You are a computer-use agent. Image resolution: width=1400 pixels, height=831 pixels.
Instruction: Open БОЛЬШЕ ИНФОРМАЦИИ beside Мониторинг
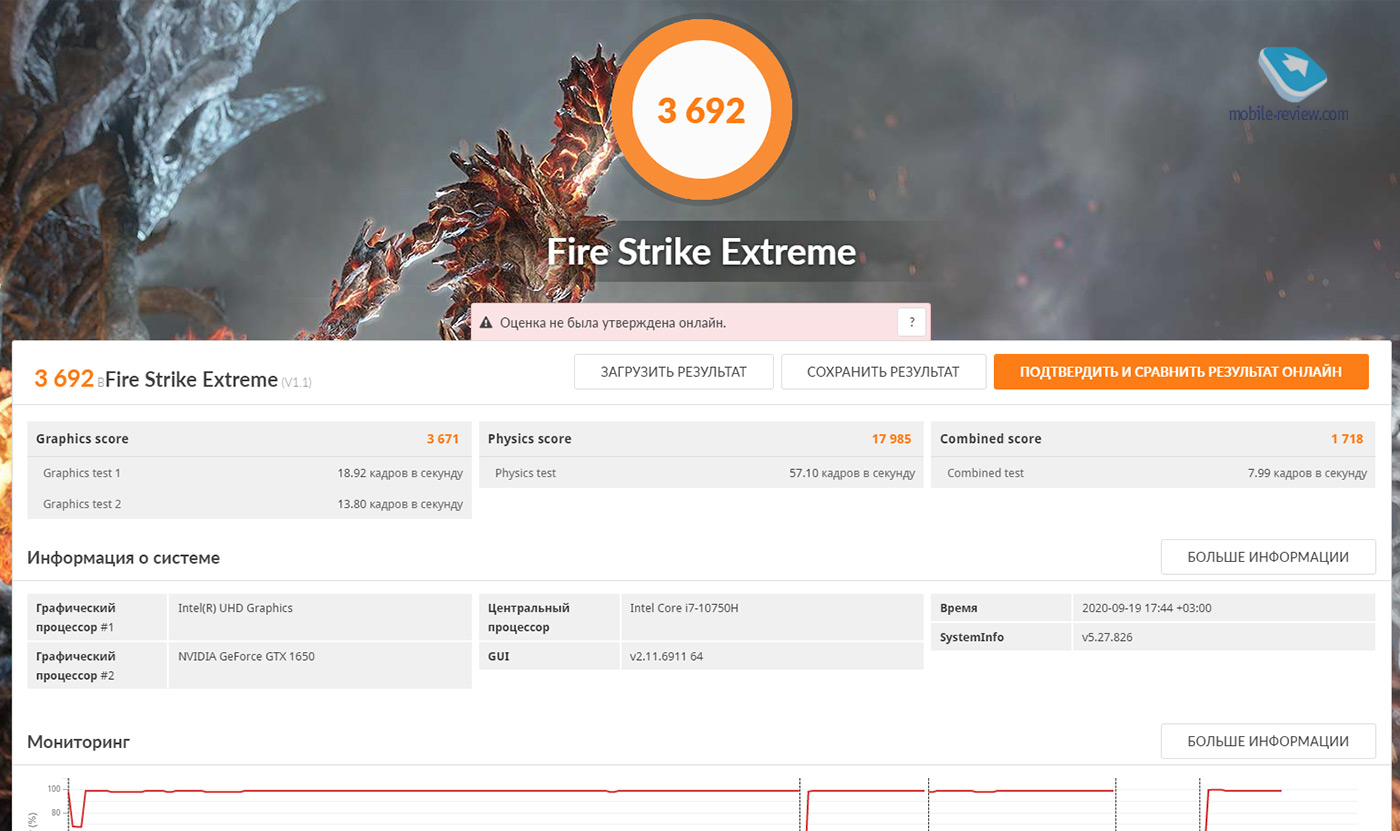pyautogui.click(x=1268, y=741)
